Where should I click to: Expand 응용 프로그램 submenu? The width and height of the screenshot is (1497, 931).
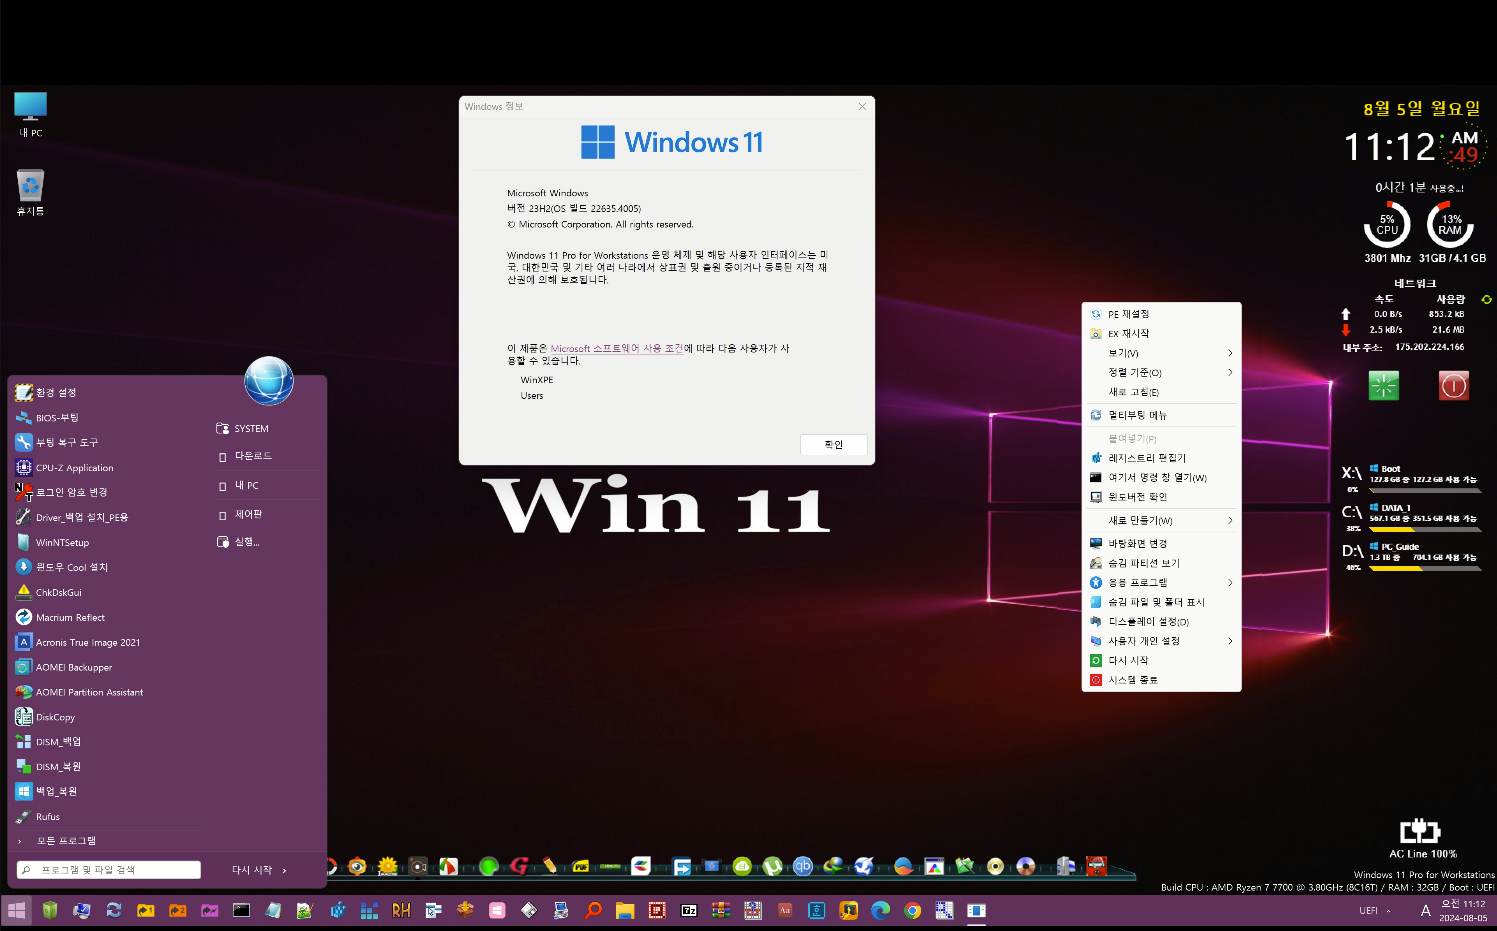click(1230, 582)
